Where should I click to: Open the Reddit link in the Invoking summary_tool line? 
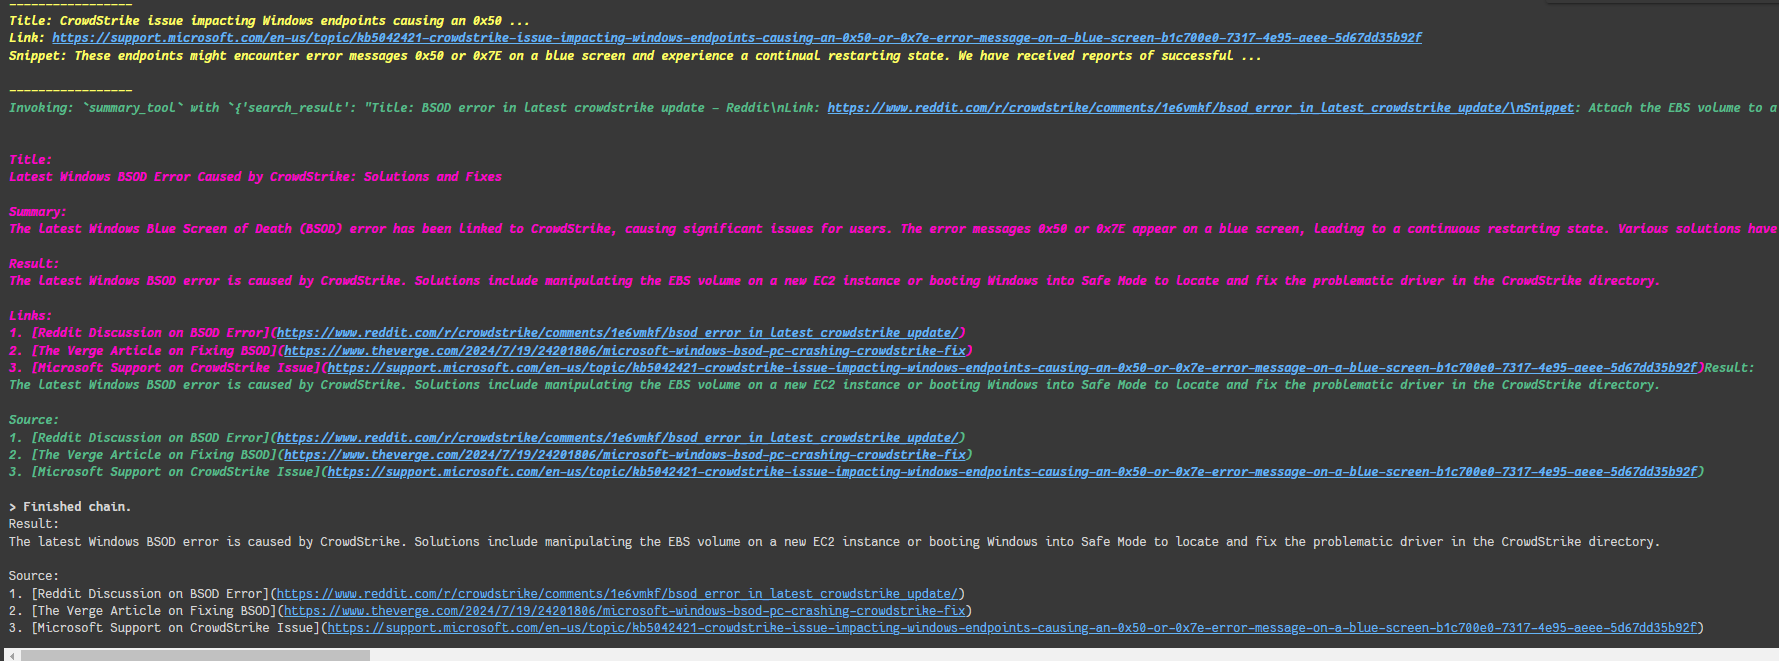pos(1201,108)
